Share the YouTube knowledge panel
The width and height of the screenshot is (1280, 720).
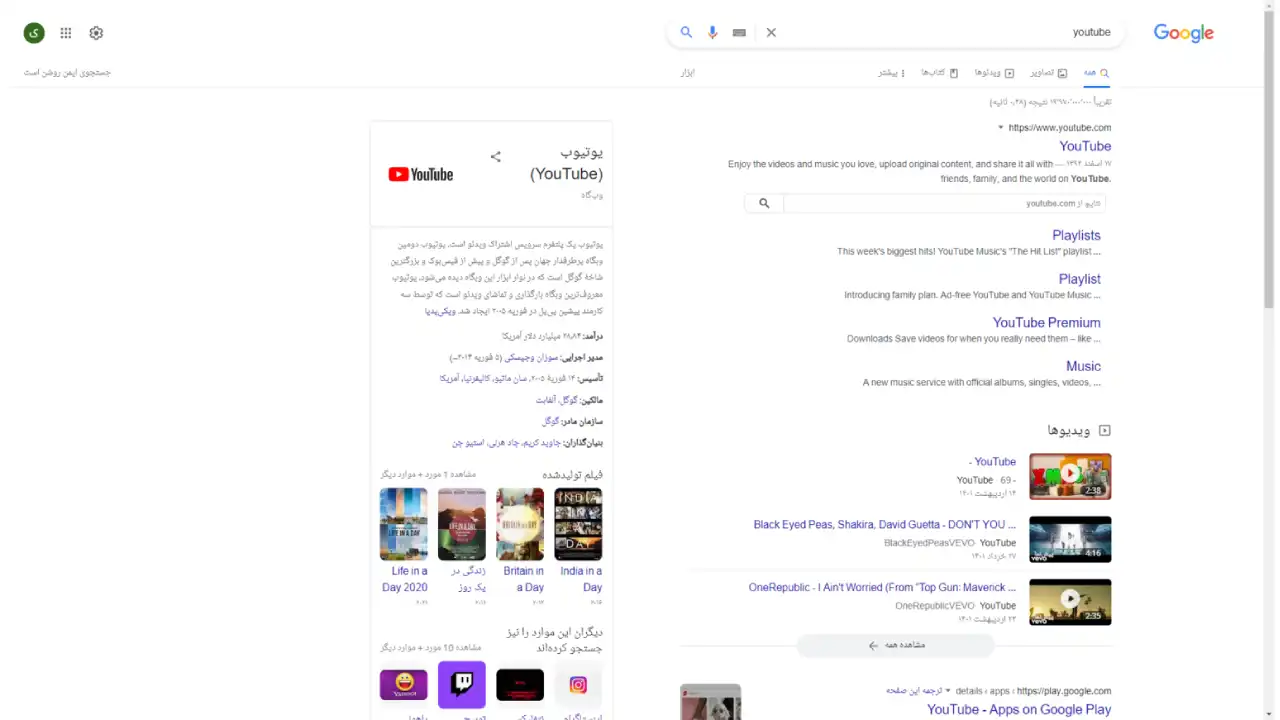point(495,156)
